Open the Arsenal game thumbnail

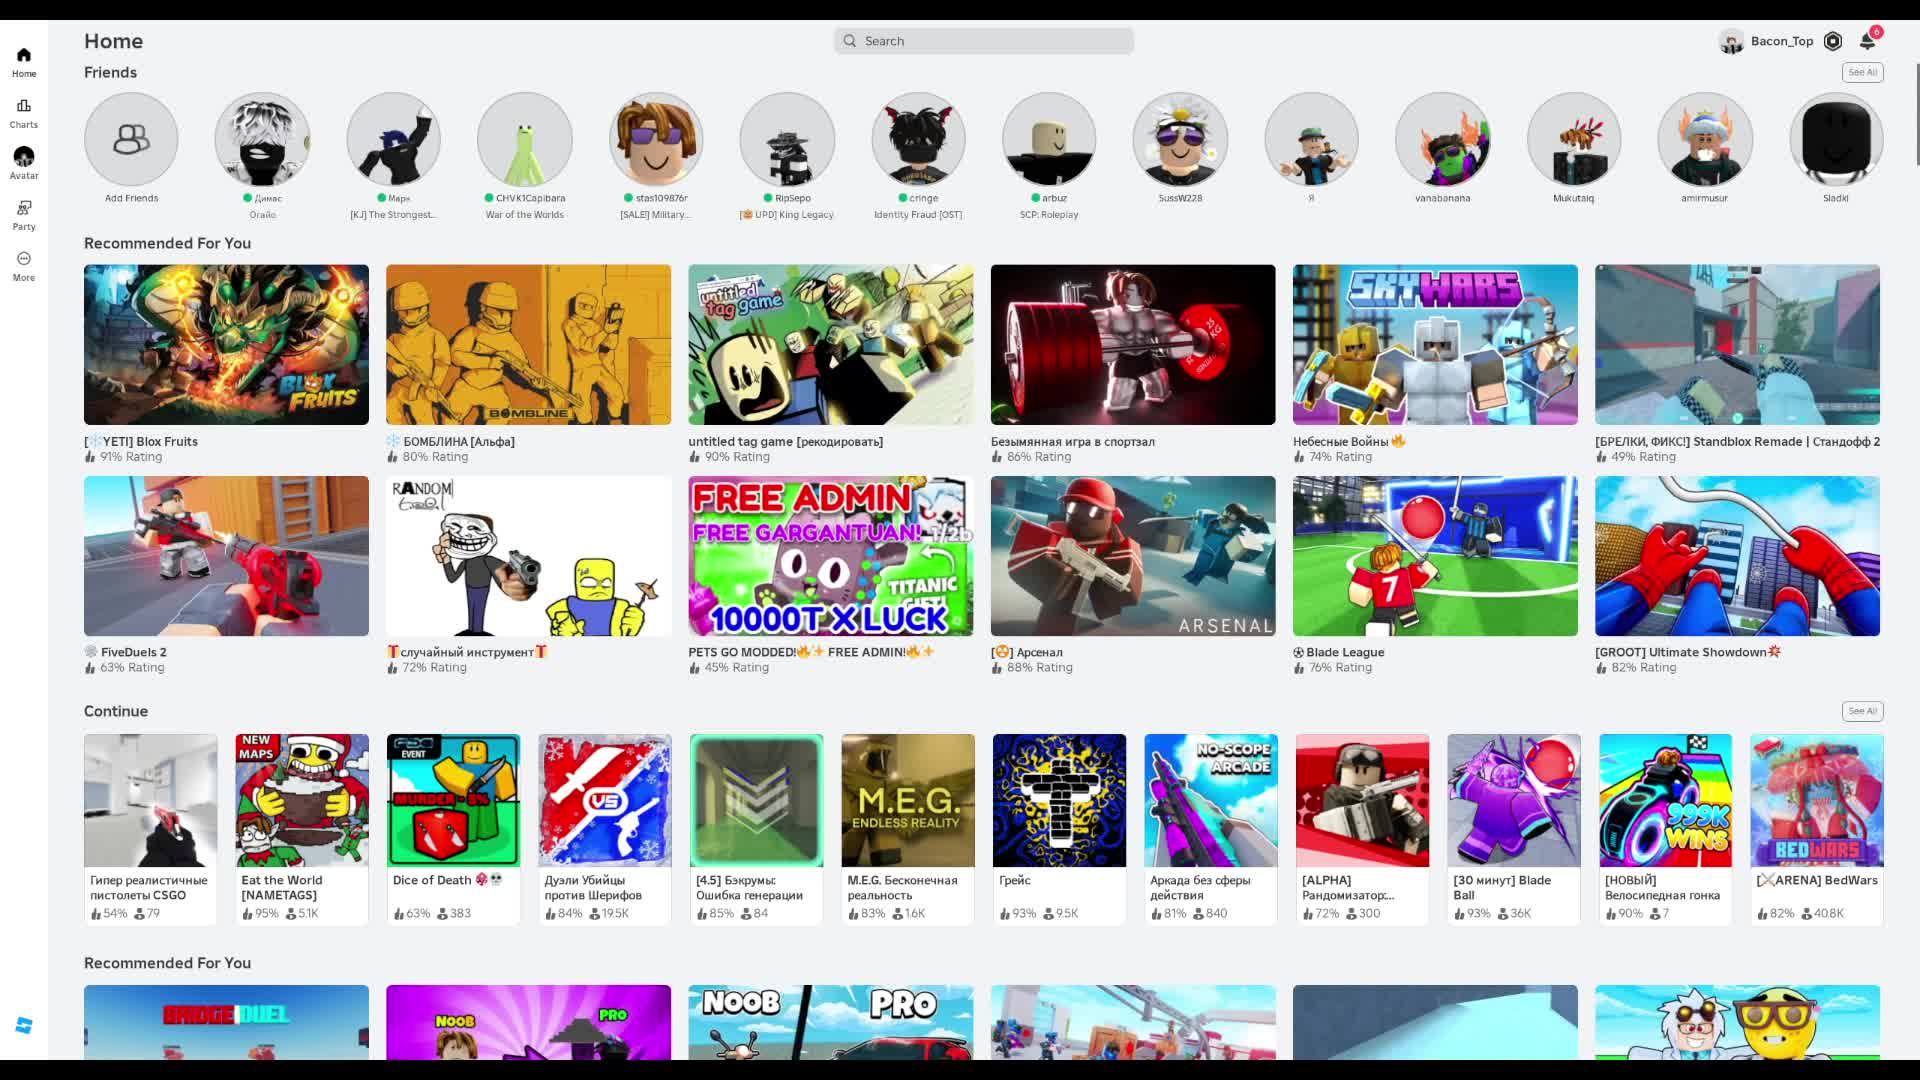[1133, 556]
